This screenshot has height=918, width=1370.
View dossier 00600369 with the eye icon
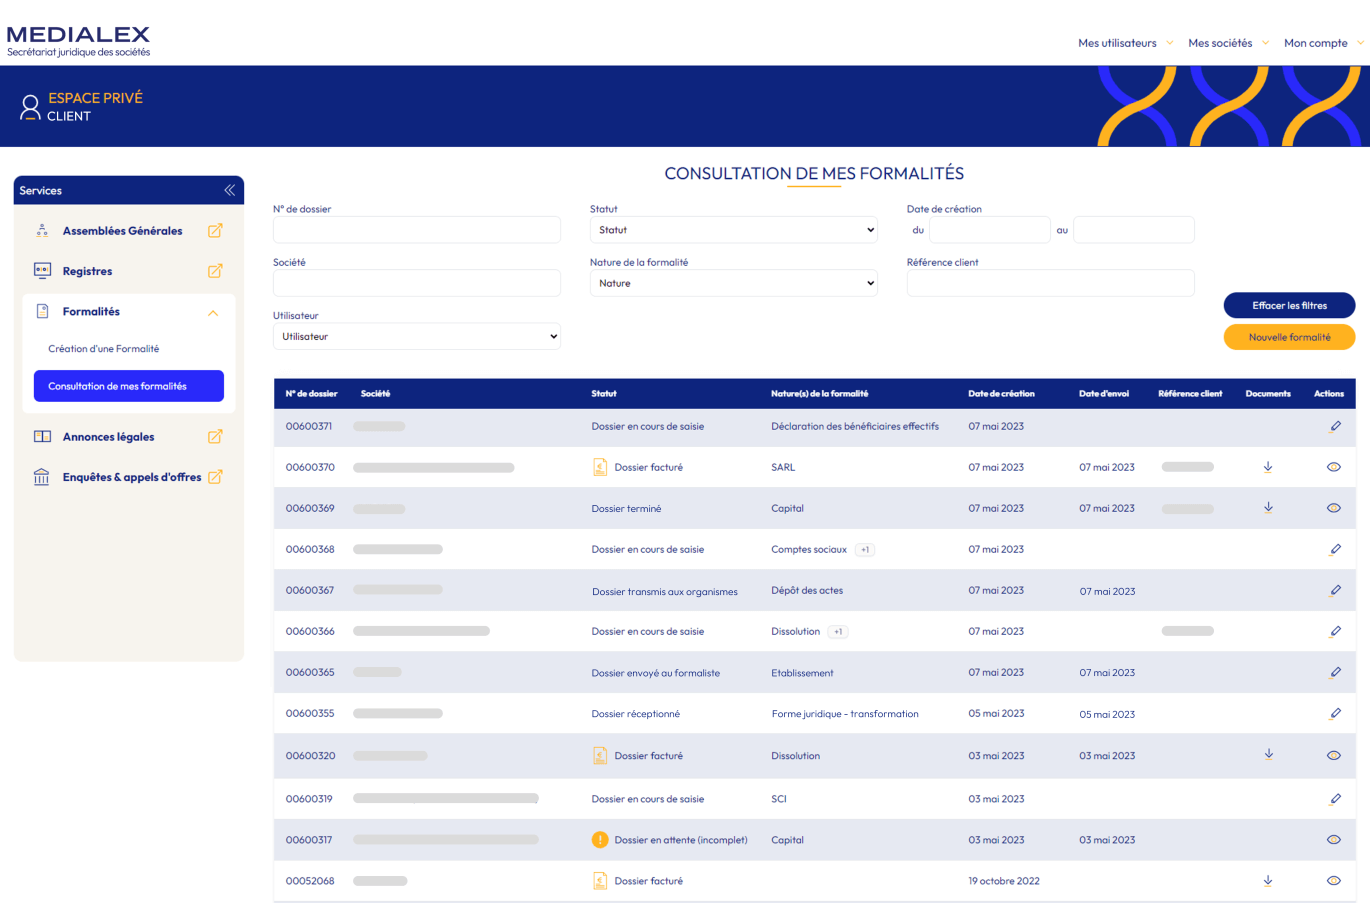1334,508
